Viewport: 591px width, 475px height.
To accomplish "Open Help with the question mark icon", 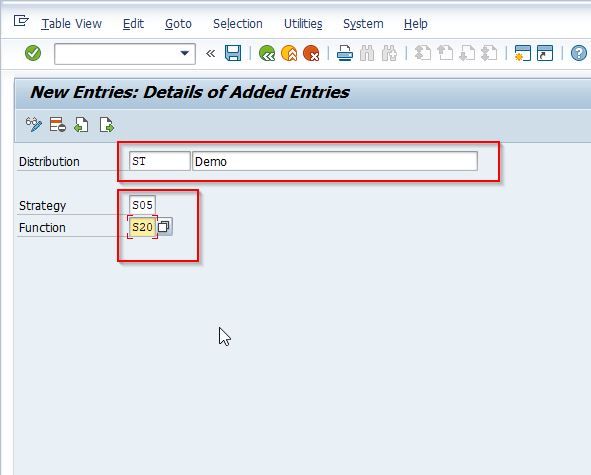I will point(579,53).
